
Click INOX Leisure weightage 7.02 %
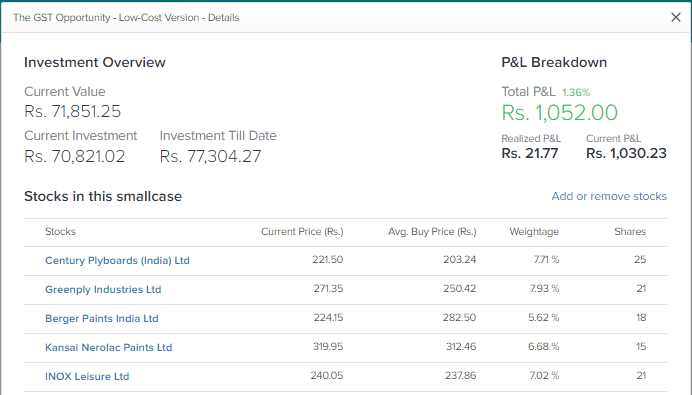[545, 376]
